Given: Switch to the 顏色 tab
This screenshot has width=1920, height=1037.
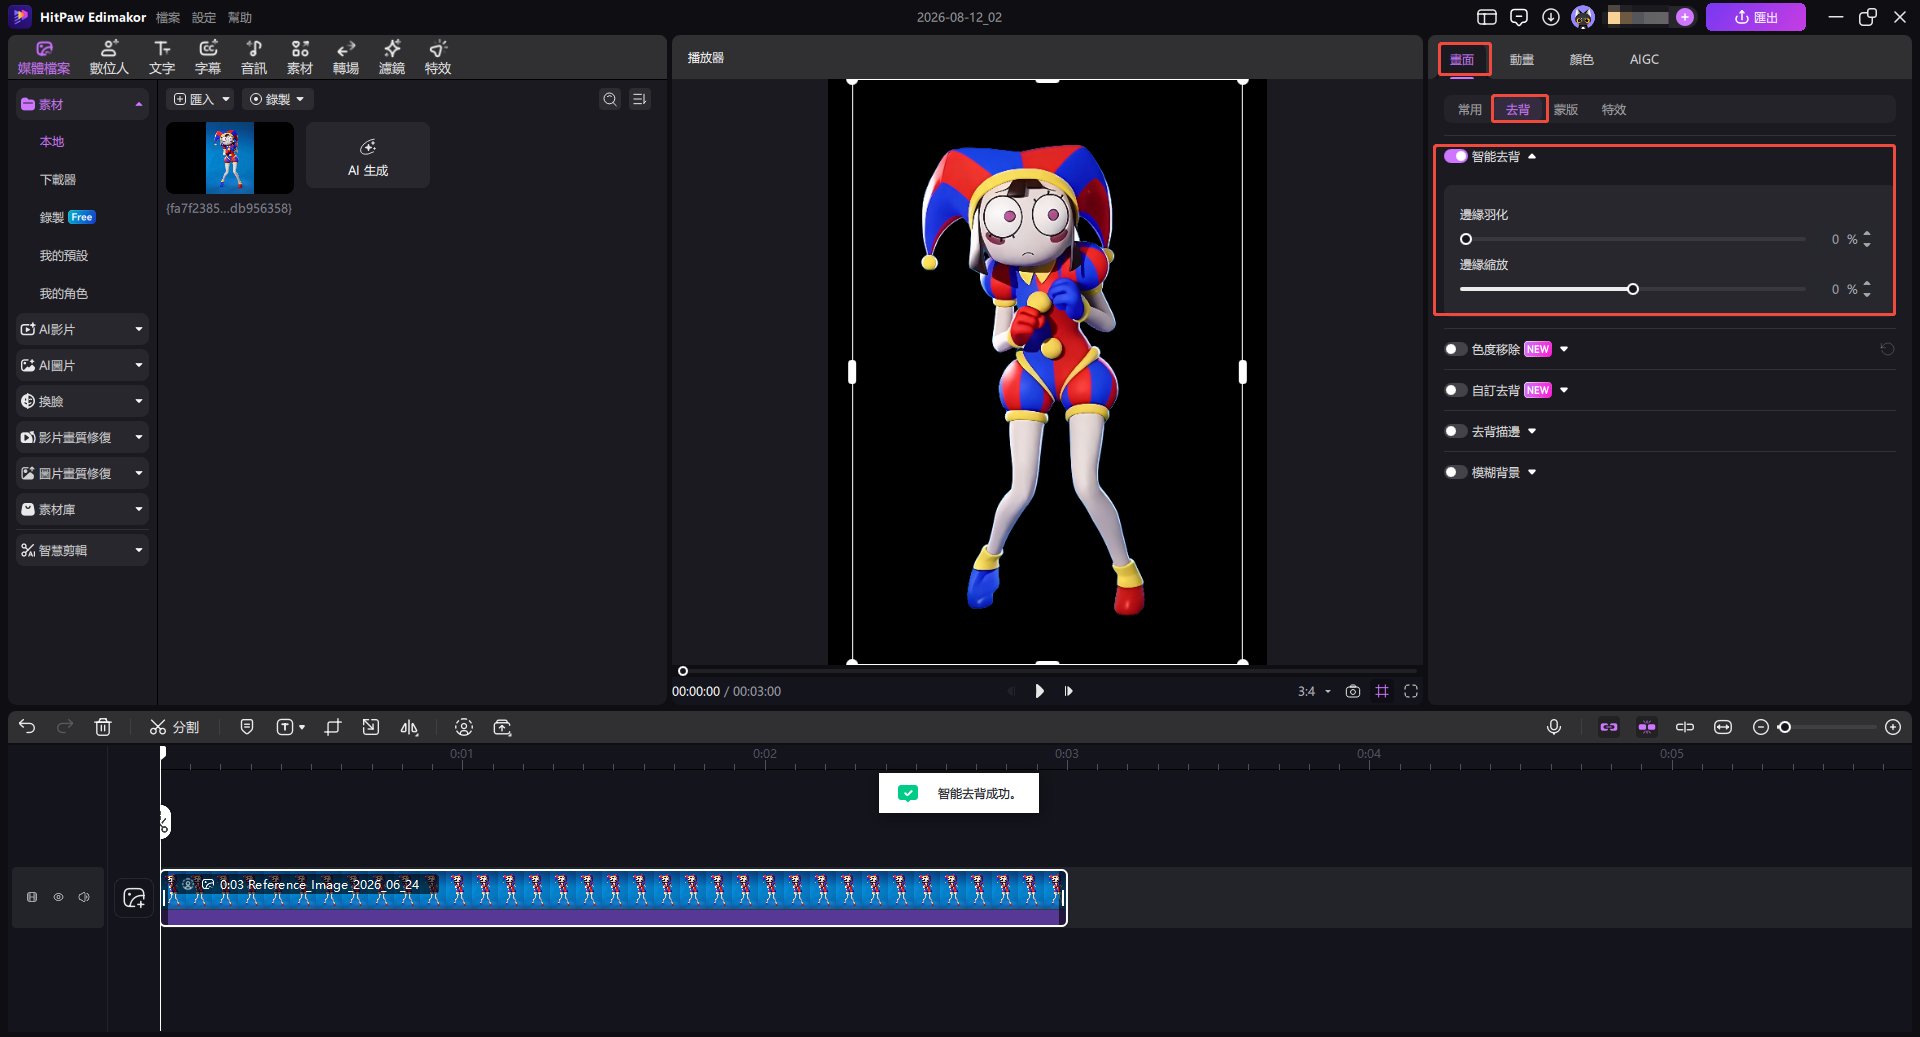Looking at the screenshot, I should coord(1582,59).
